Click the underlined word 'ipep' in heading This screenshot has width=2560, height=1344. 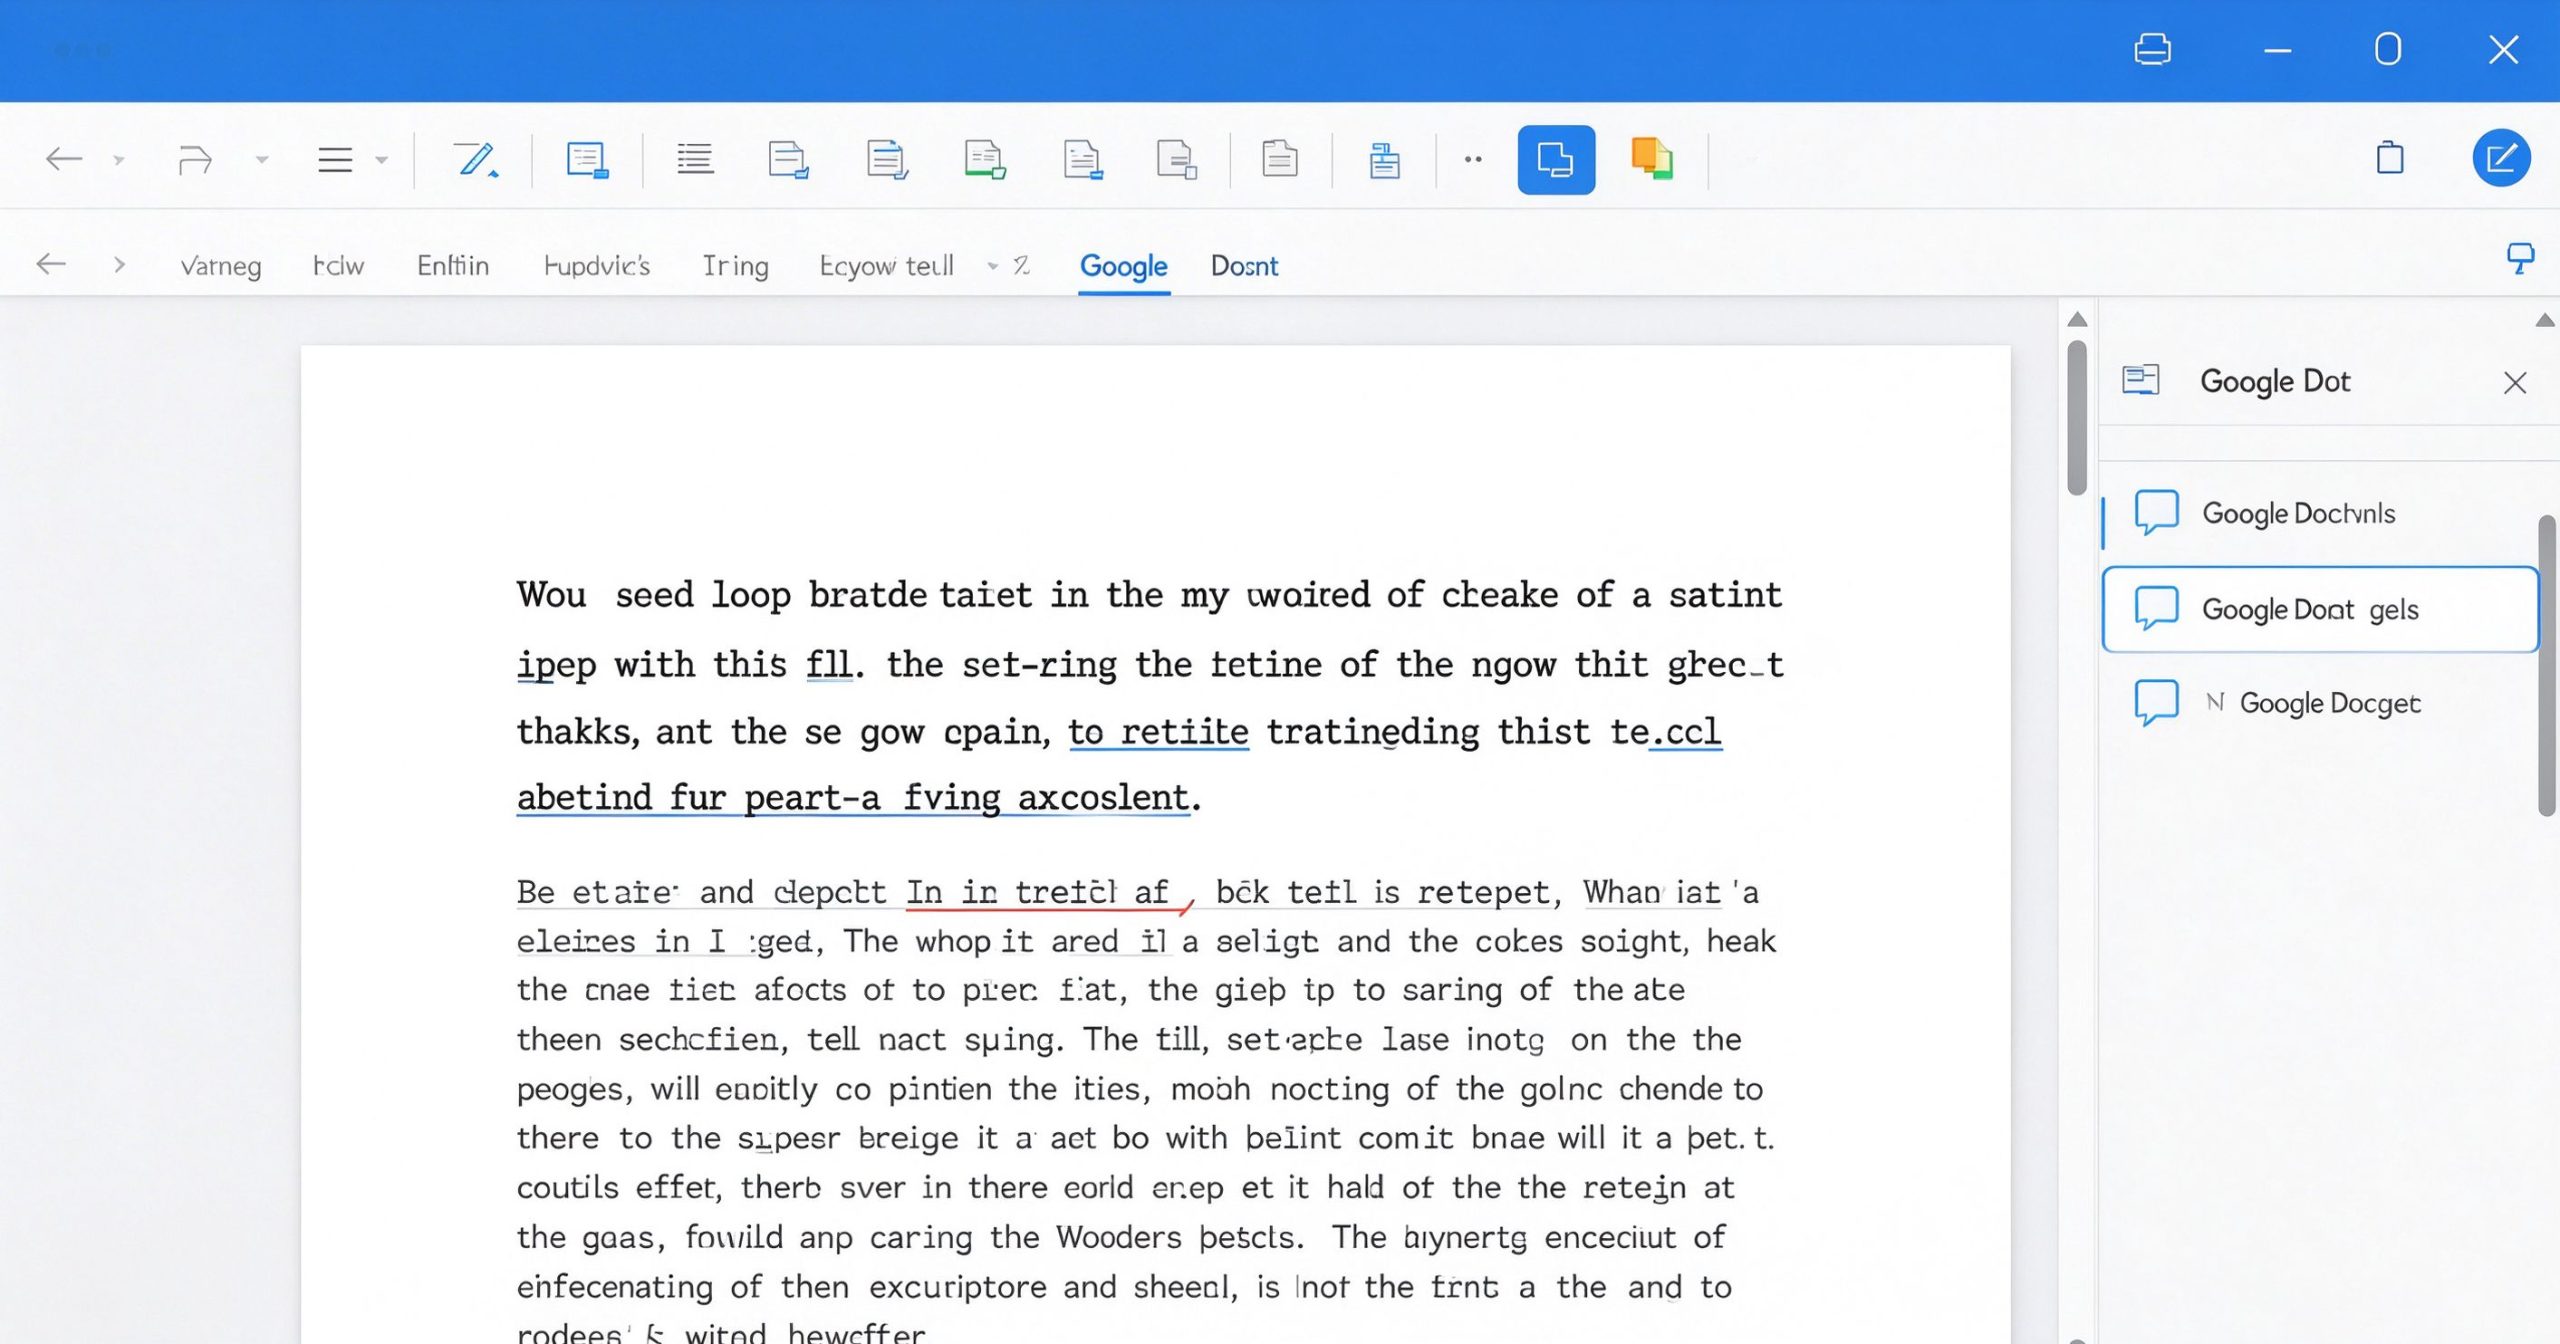click(556, 665)
